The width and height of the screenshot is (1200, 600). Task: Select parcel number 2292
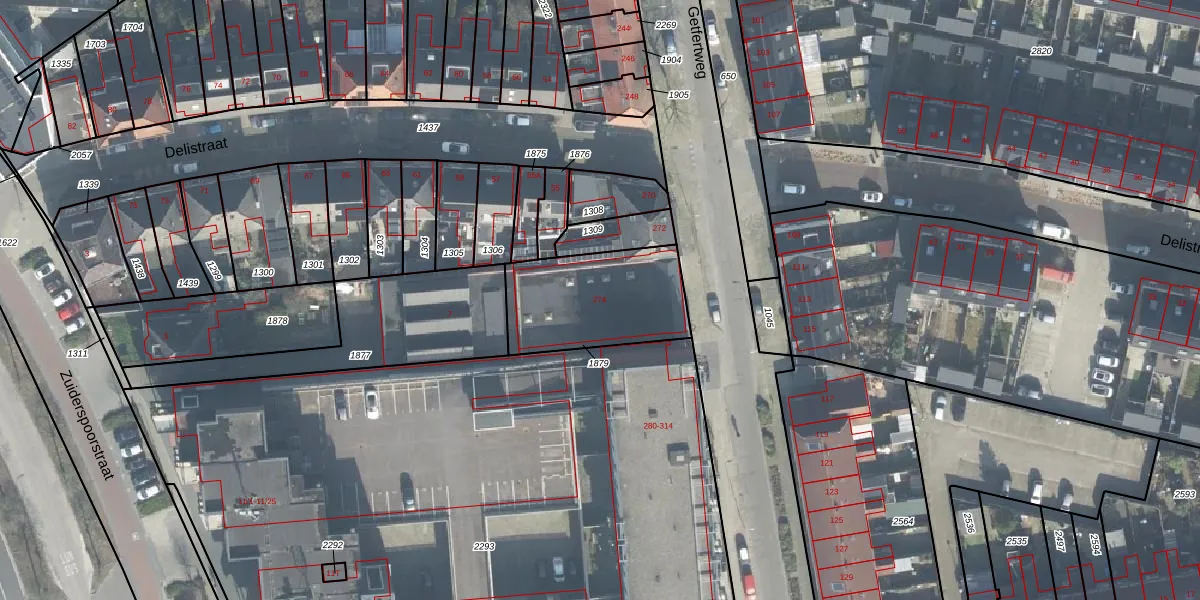pyautogui.click(x=332, y=545)
